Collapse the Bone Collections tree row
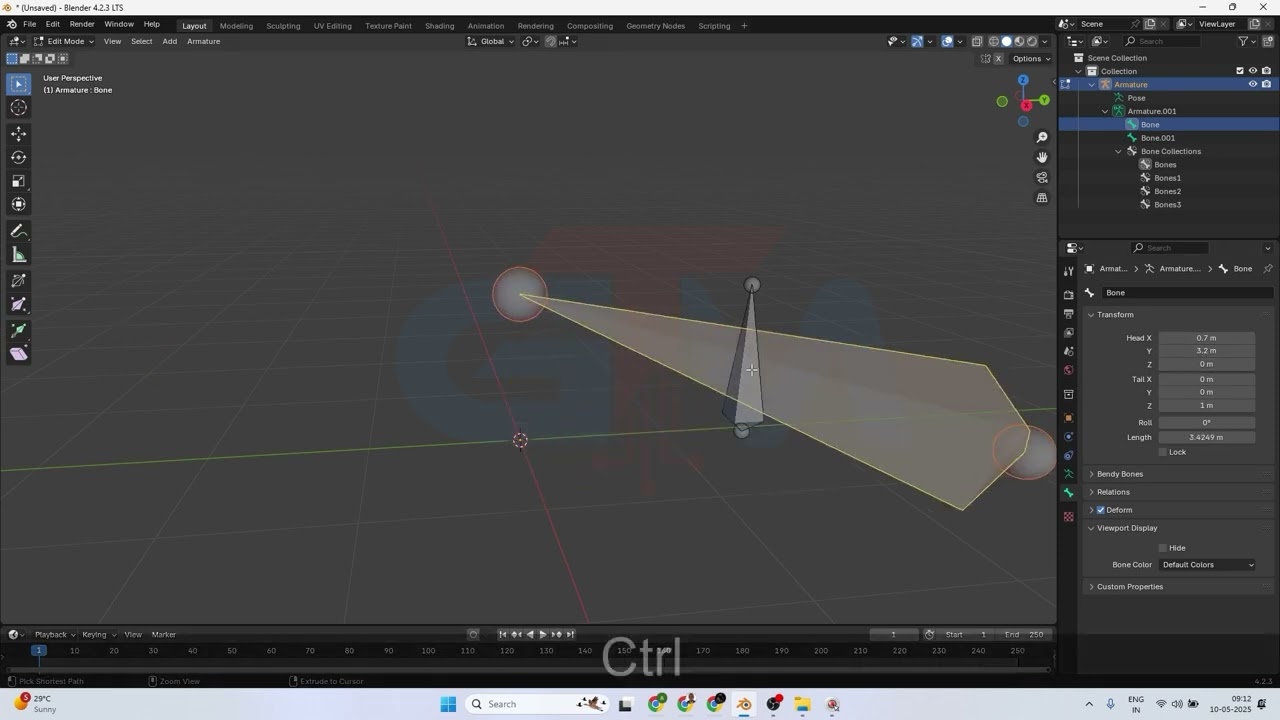This screenshot has height=720, width=1280. tap(1118, 152)
